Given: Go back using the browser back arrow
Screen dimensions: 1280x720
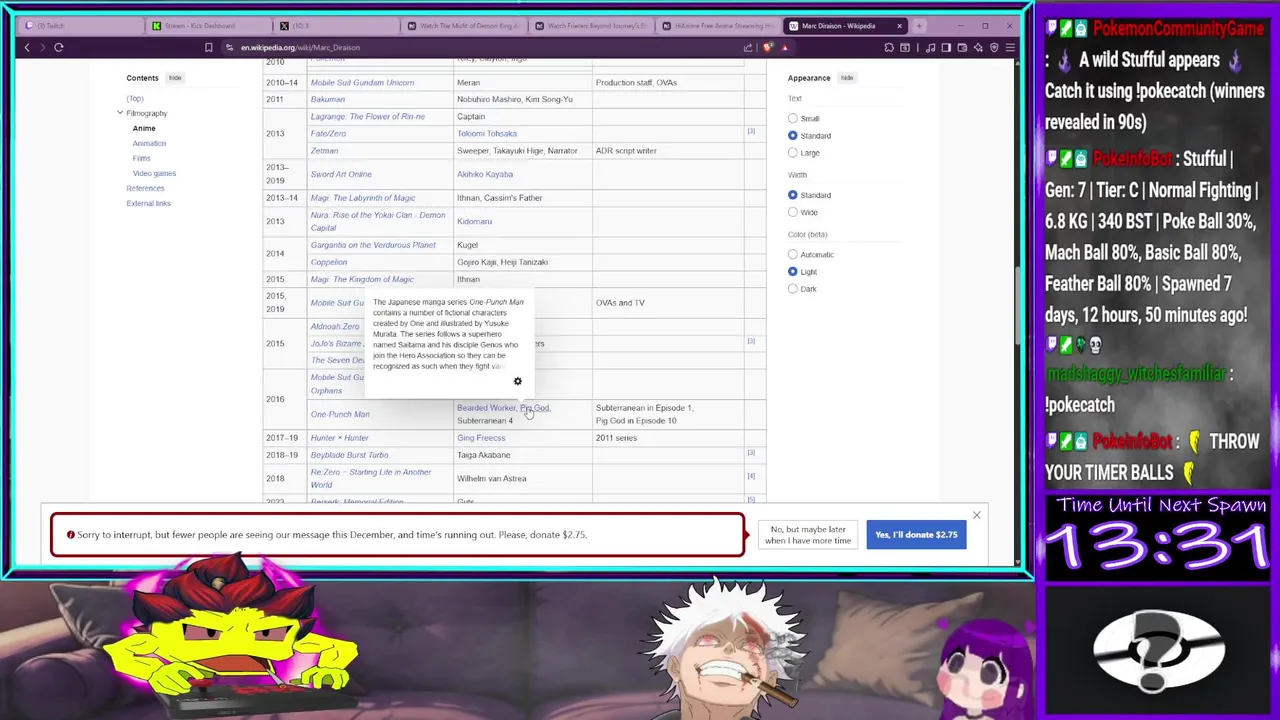Looking at the screenshot, I should click(27, 47).
